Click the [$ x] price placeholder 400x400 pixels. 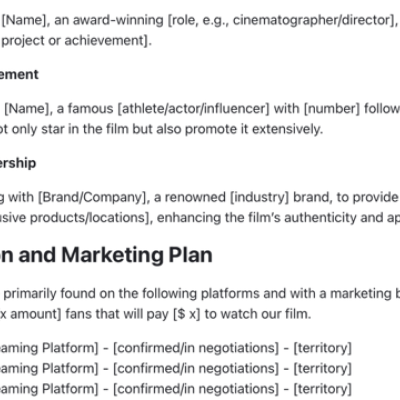tap(187, 314)
